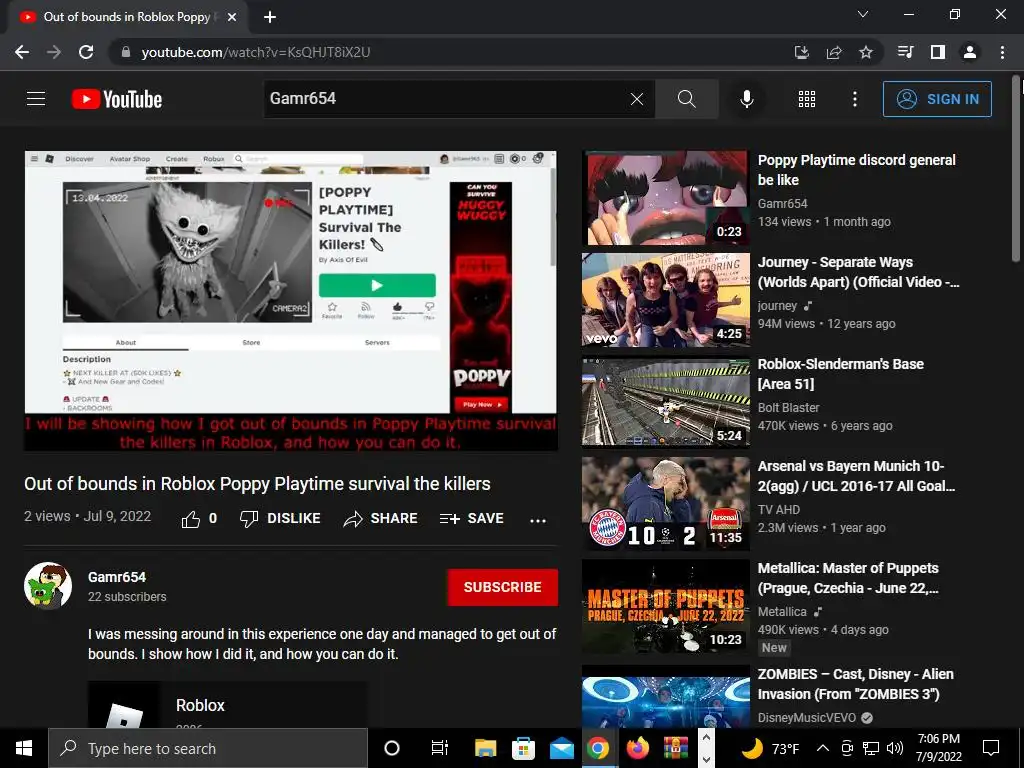Click the 22 subscribers text
Viewport: 1024px width, 768px height.
127,597
